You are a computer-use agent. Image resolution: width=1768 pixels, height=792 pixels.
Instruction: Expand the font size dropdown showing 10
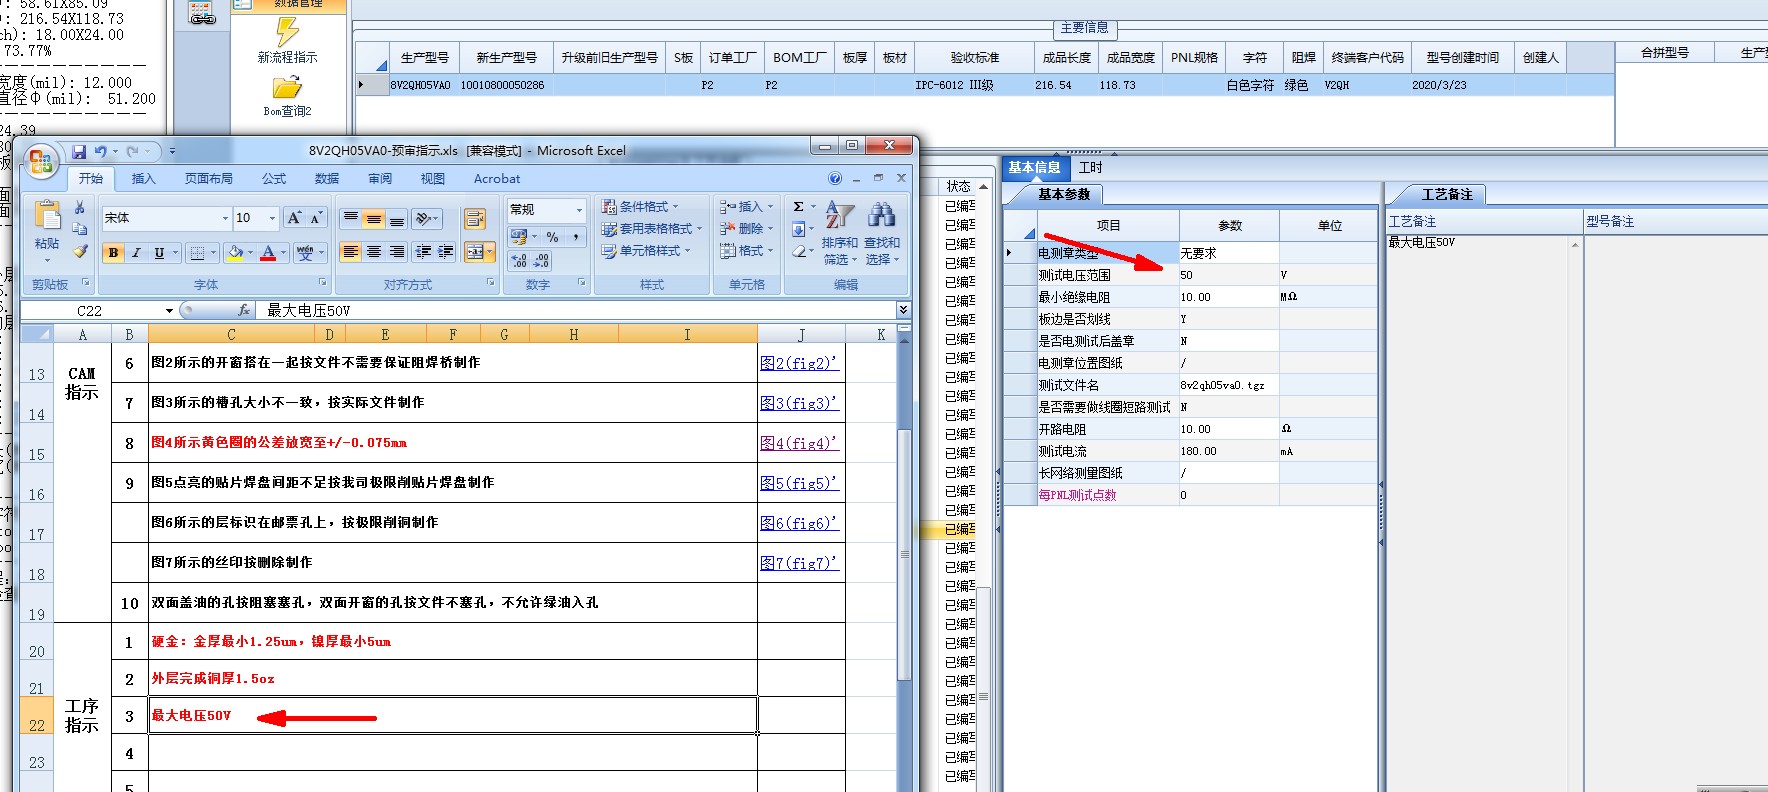click(272, 218)
